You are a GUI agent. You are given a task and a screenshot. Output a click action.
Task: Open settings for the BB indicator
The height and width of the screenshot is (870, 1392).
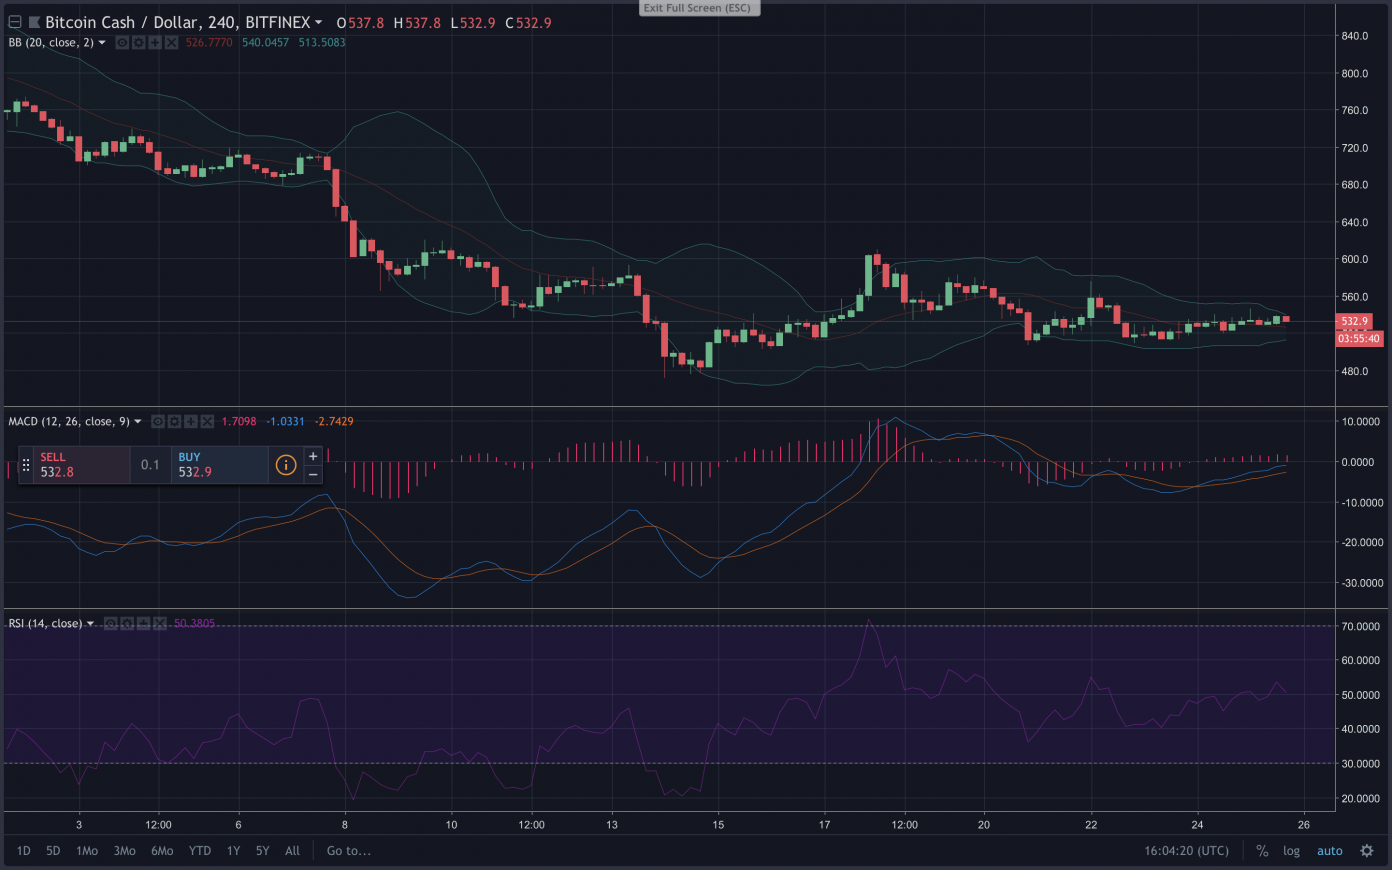[x=138, y=43]
